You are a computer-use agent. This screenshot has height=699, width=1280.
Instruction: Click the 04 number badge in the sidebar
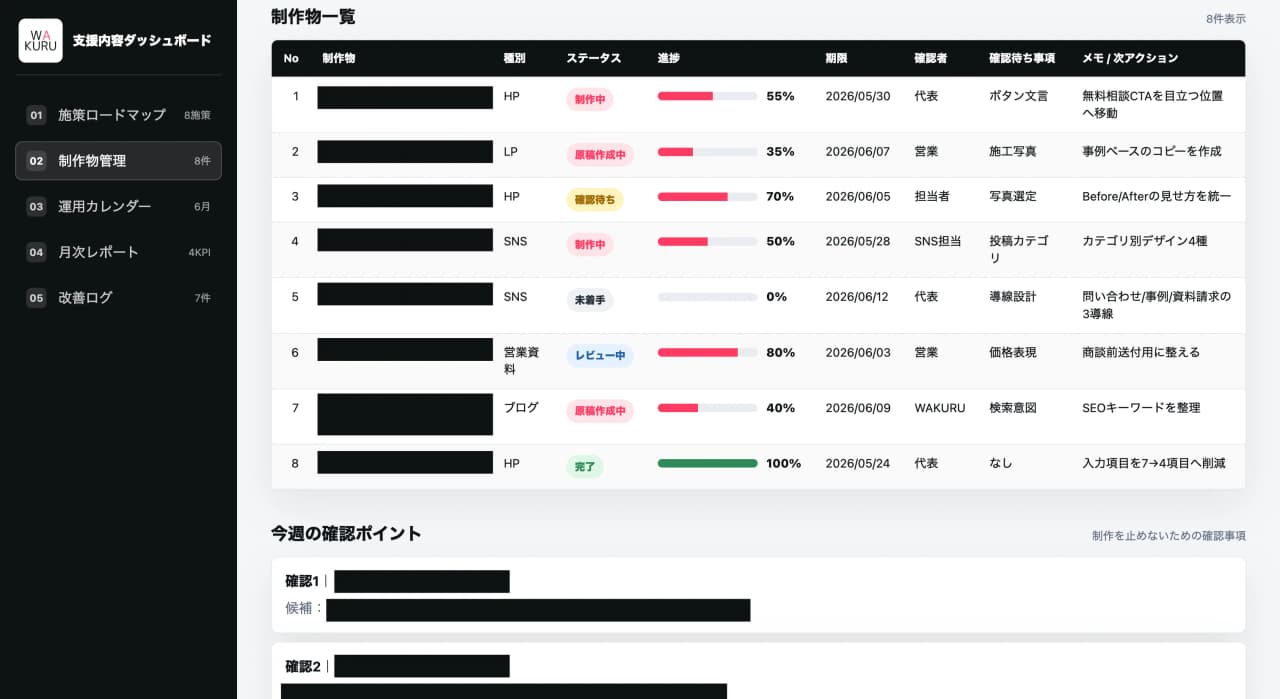[x=36, y=252]
